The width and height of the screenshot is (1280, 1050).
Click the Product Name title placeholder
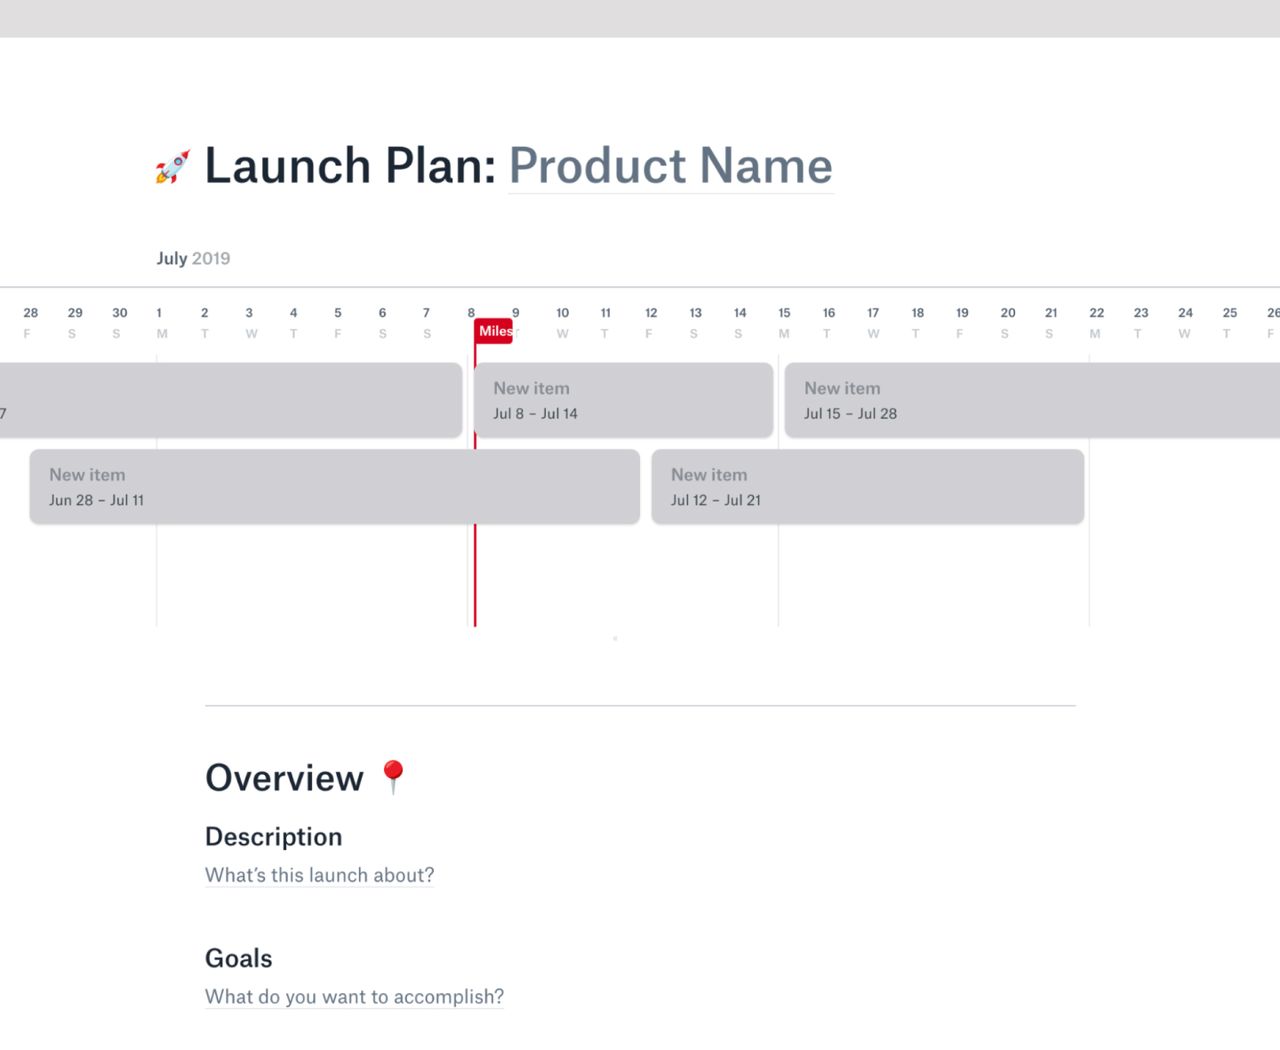click(x=670, y=166)
